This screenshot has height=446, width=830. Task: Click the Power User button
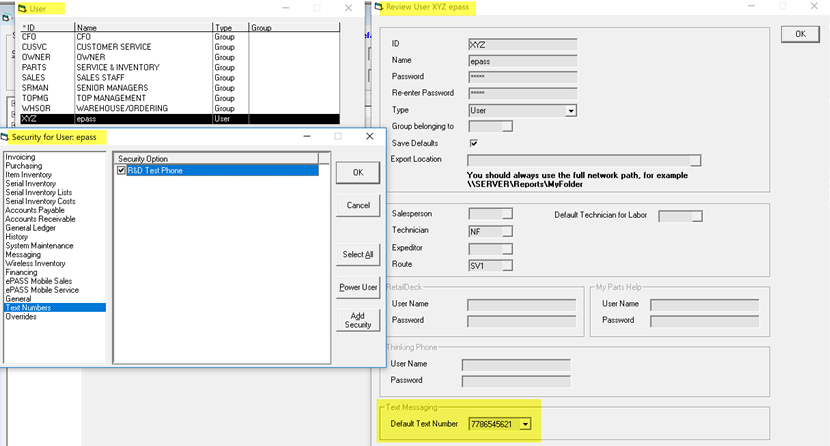[358, 287]
